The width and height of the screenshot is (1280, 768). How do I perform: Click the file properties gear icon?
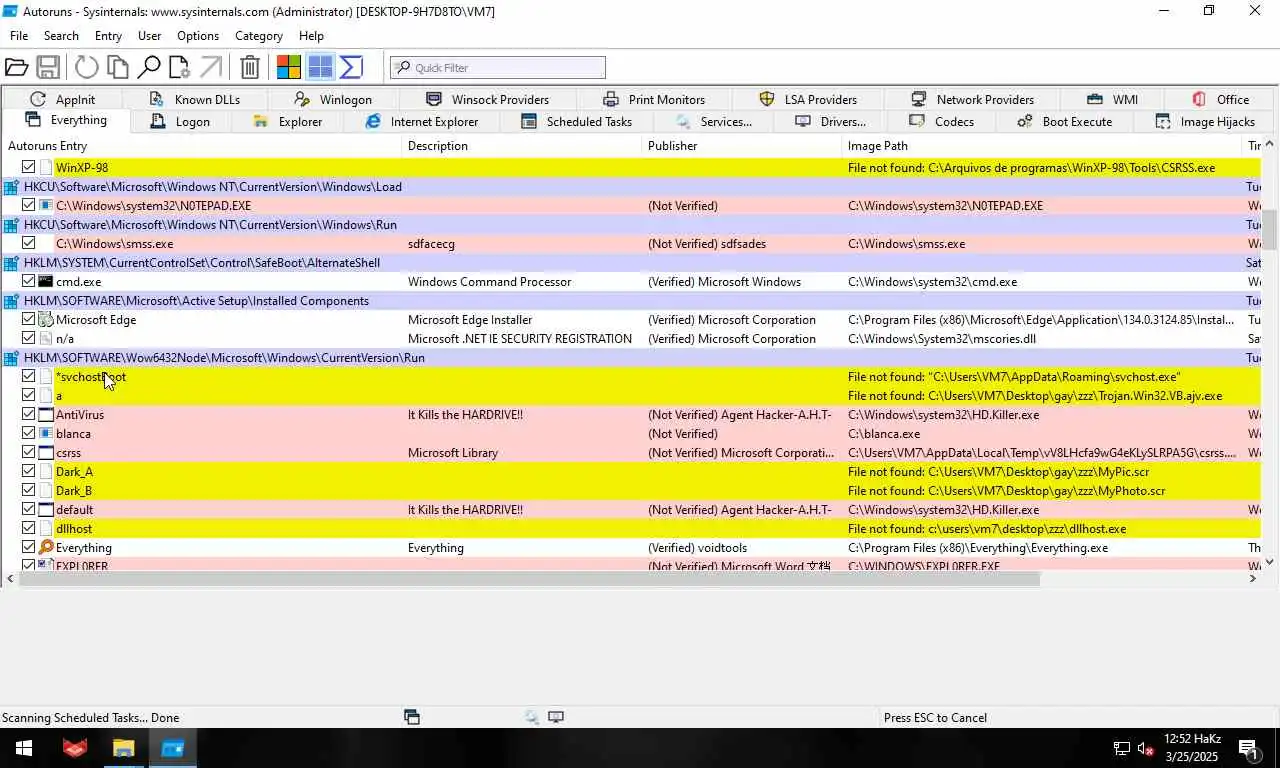[x=179, y=68]
